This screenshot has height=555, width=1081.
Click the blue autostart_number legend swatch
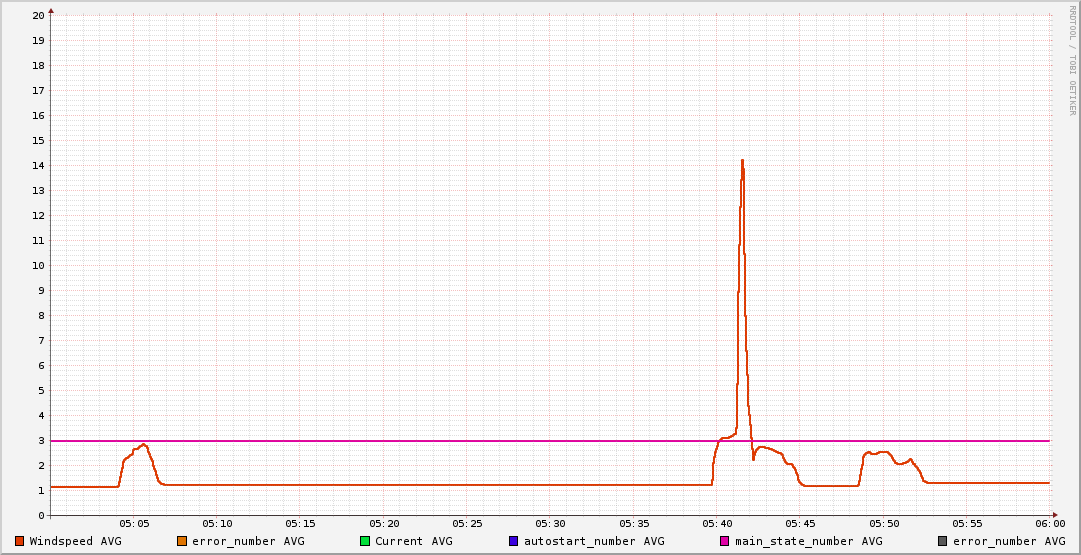513,541
